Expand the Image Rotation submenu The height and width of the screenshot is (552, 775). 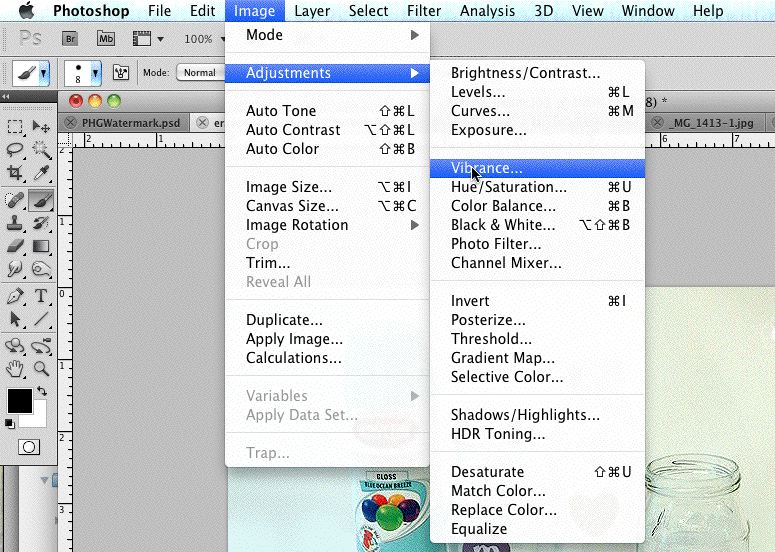click(327, 225)
